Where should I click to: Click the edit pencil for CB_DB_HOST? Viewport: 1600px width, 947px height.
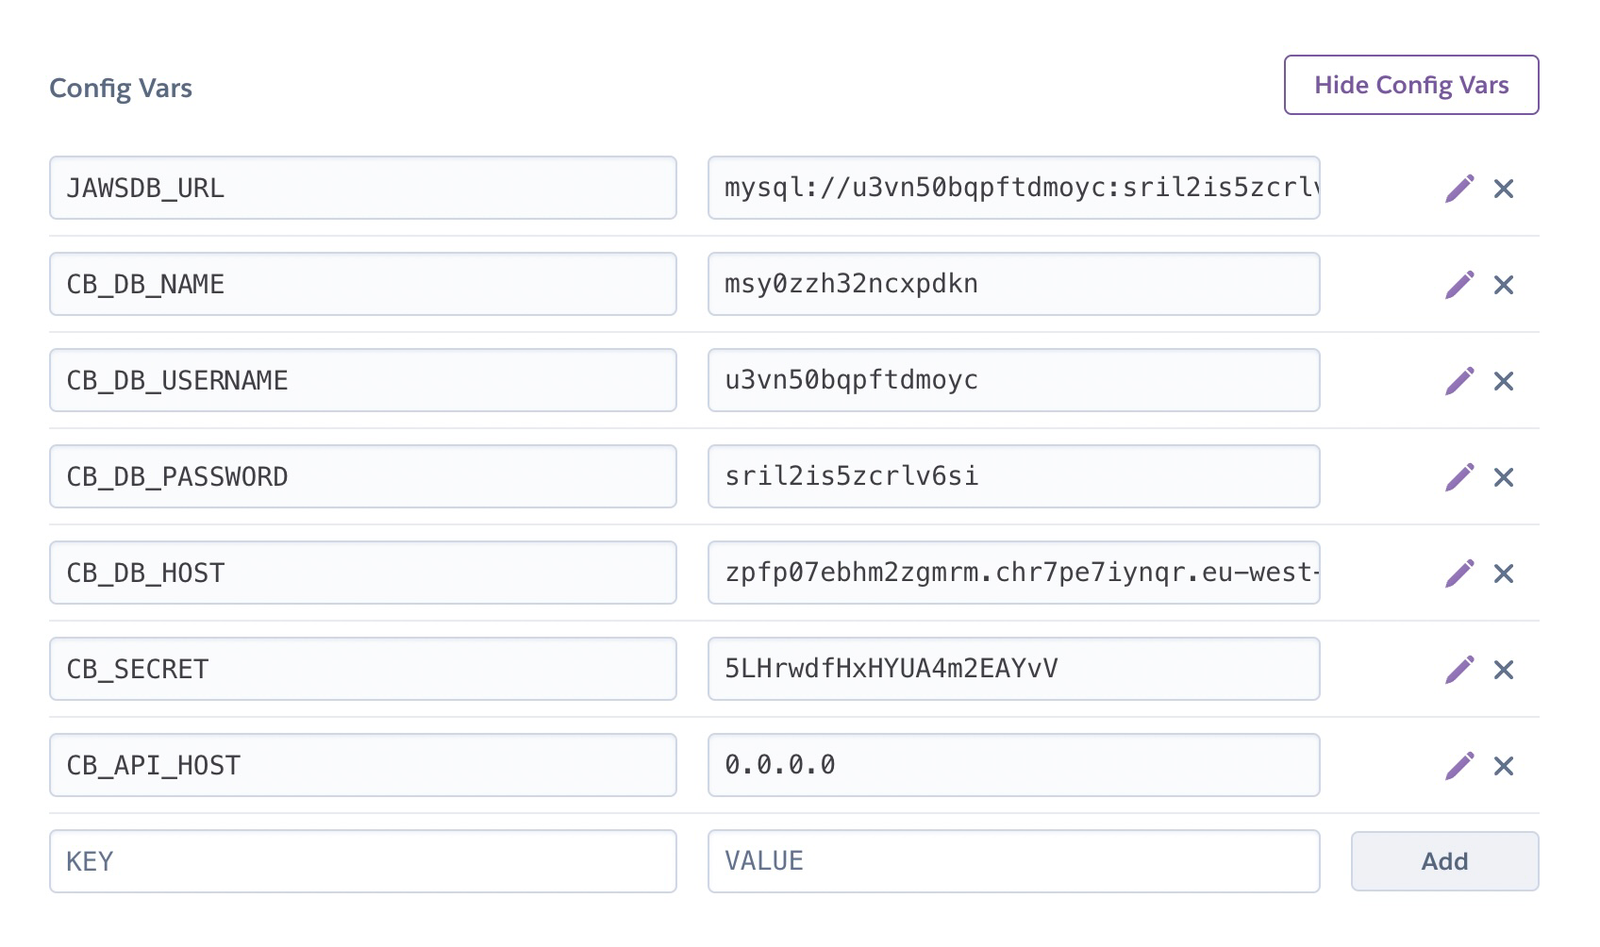1462,572
